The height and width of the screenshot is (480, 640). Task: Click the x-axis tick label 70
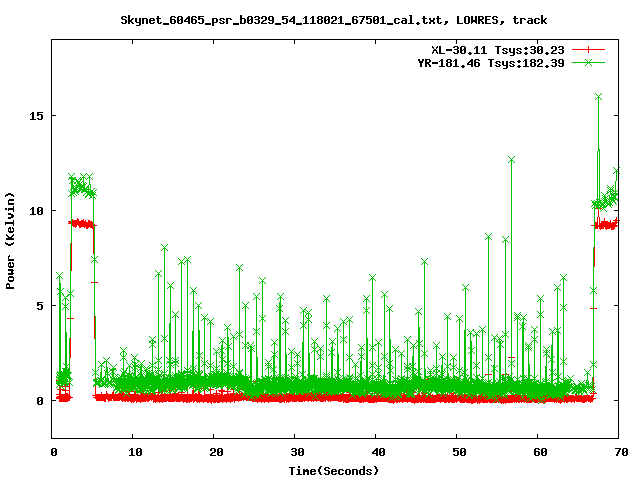(x=621, y=452)
